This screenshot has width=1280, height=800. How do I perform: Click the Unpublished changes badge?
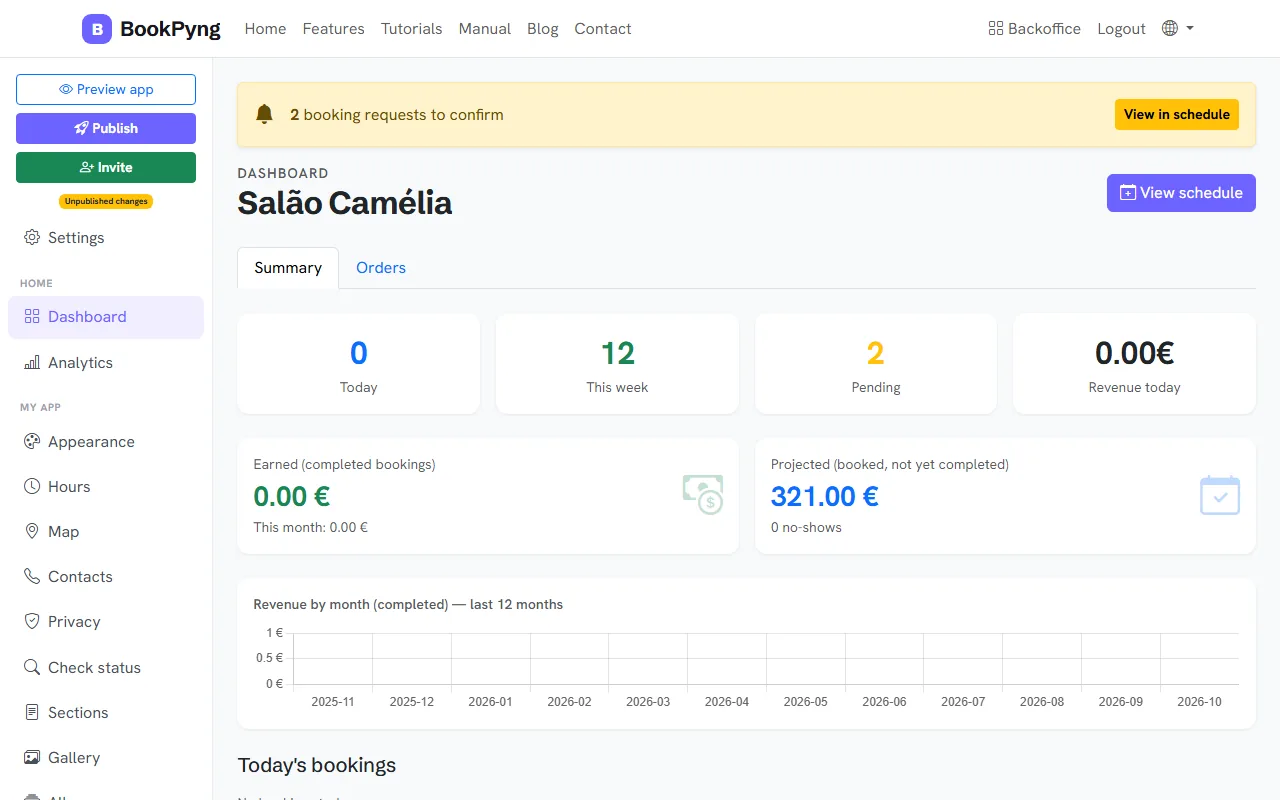[x=106, y=201]
